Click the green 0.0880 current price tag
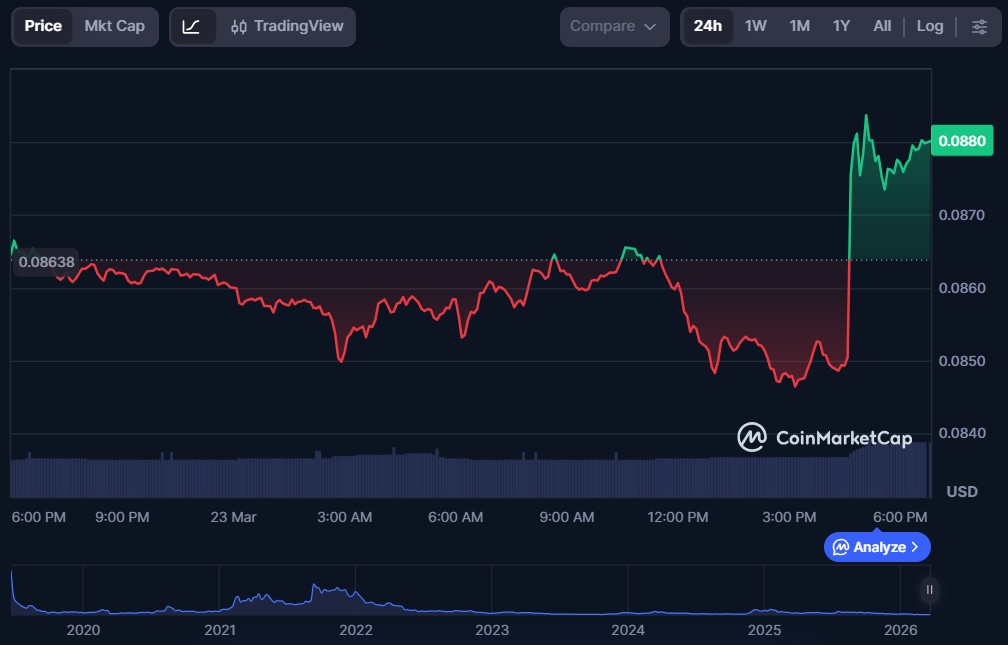 point(960,141)
